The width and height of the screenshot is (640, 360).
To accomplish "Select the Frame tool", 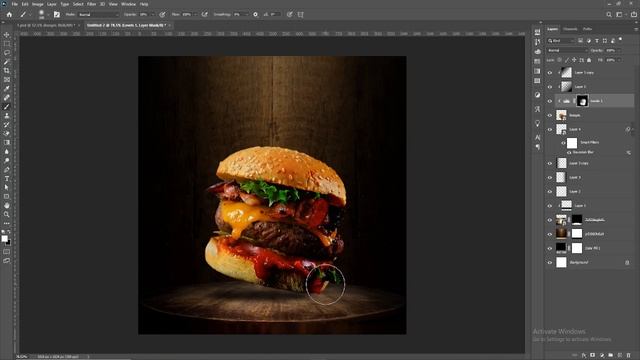I will [7, 80].
